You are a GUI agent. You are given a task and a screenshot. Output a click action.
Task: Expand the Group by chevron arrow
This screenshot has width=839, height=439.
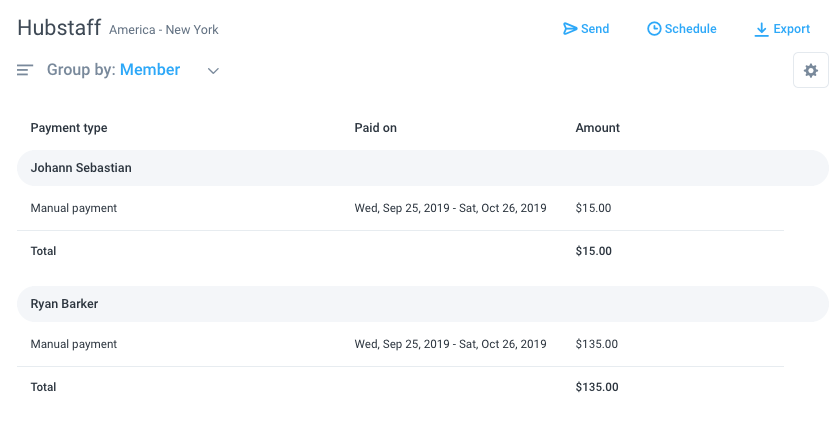pyautogui.click(x=213, y=71)
